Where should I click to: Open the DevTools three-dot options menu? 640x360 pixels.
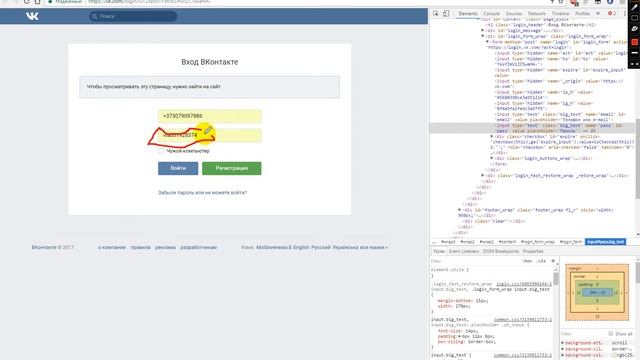coord(624,13)
